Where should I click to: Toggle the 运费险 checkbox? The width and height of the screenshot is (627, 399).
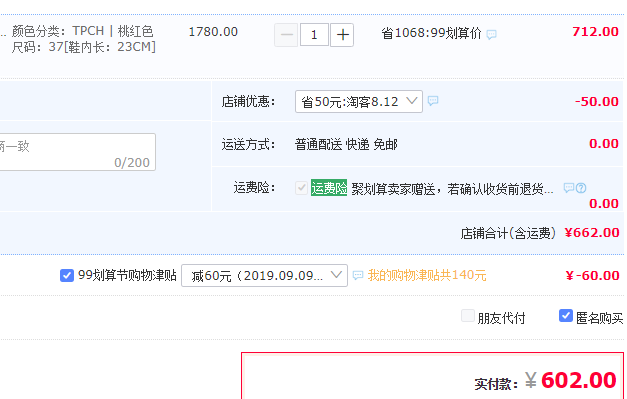(301, 188)
